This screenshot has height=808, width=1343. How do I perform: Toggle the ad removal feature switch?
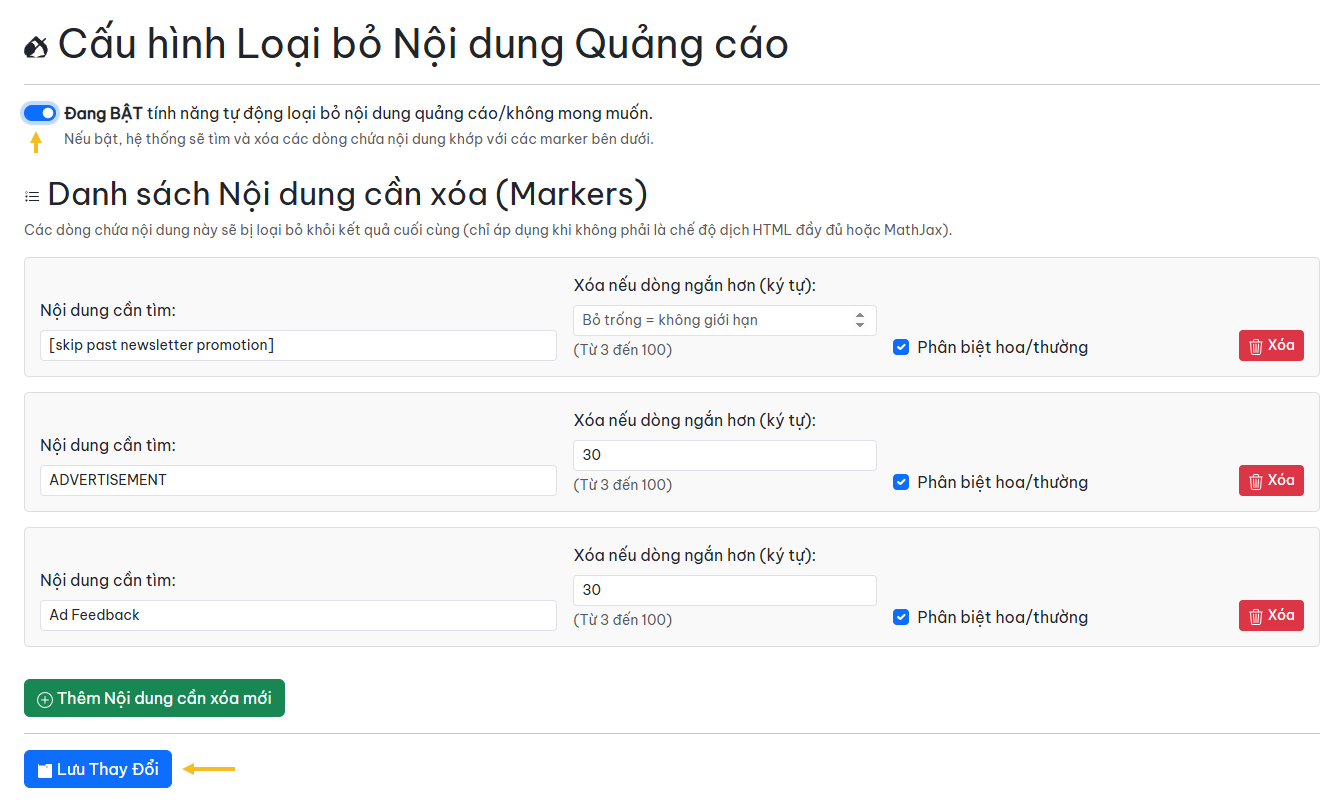pos(40,113)
